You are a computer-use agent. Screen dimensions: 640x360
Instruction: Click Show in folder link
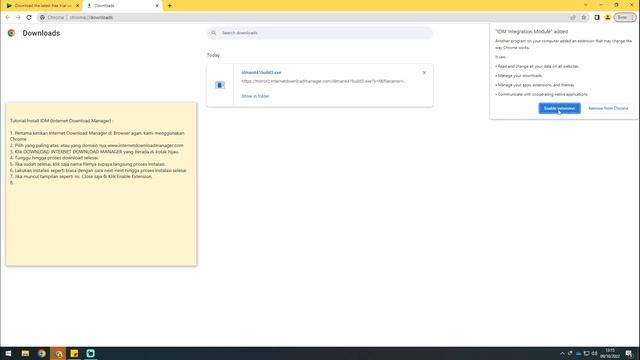(255, 96)
